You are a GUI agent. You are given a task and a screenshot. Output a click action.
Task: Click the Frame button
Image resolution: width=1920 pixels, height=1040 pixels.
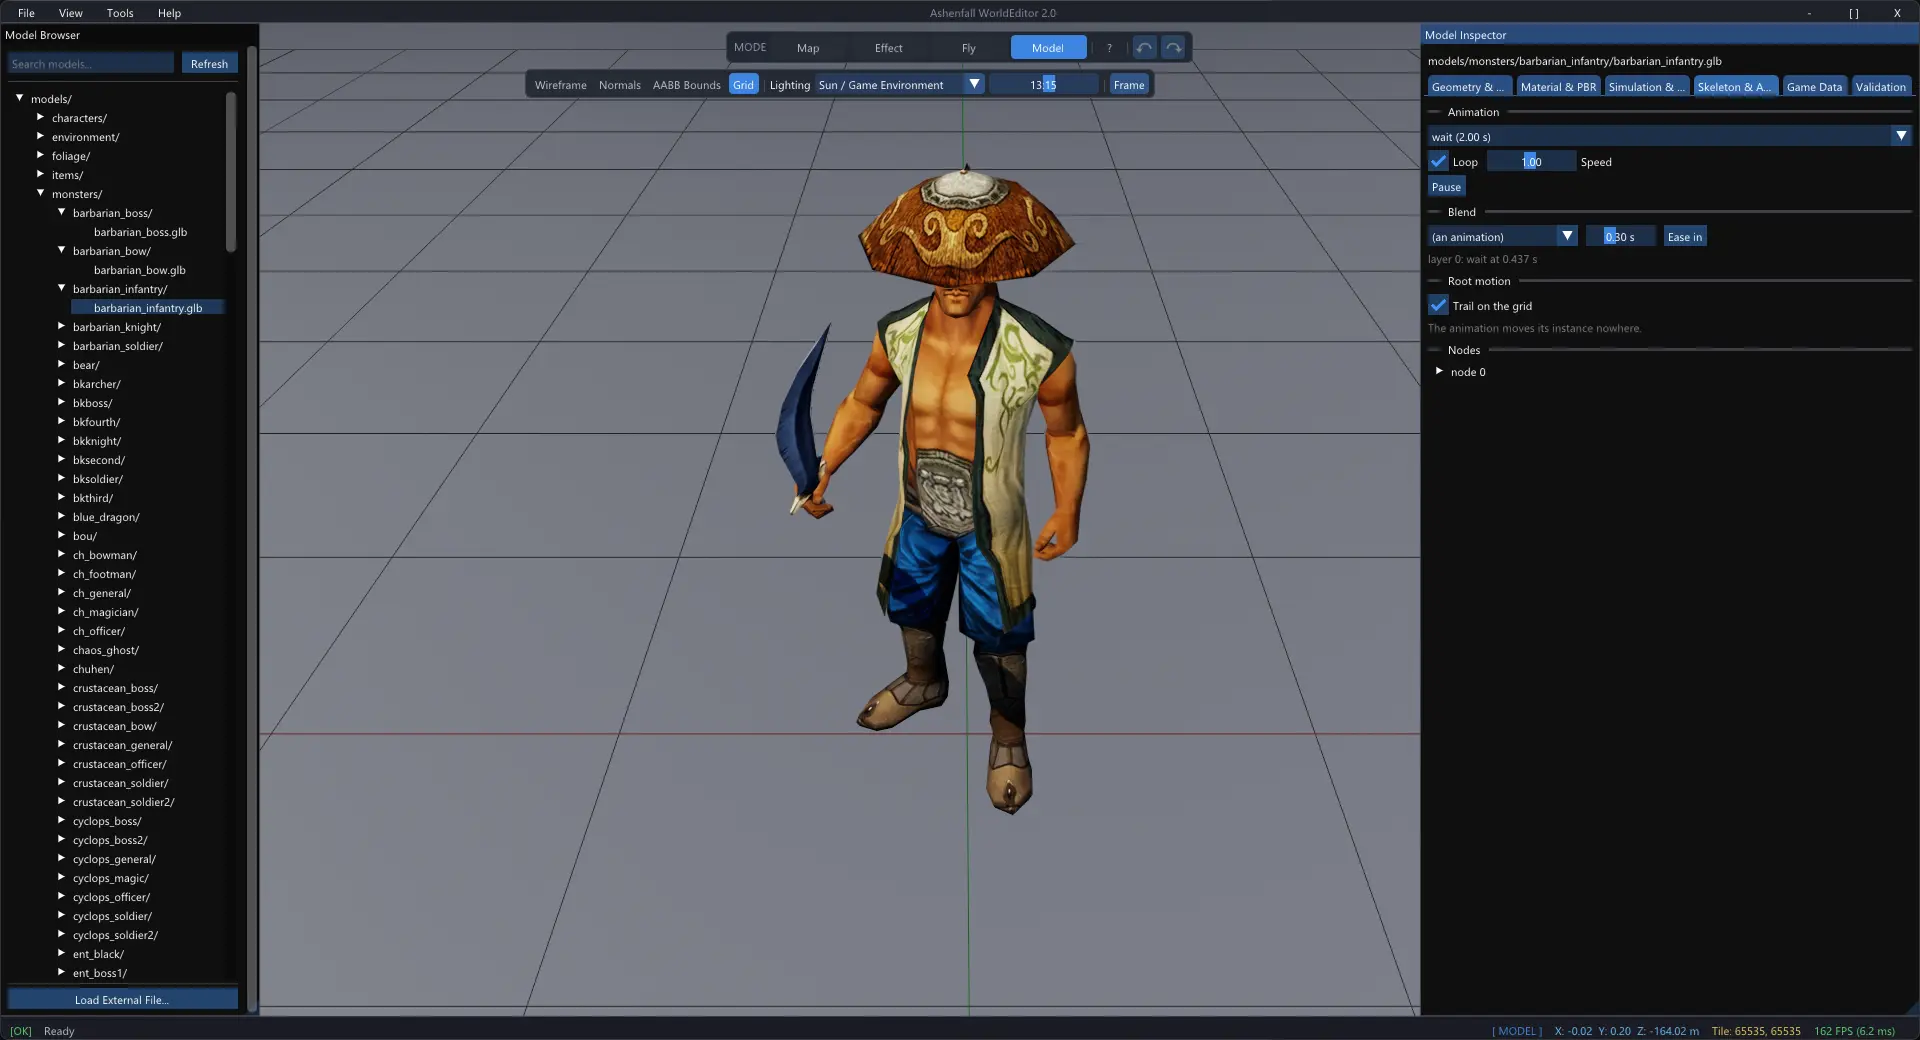coord(1129,85)
